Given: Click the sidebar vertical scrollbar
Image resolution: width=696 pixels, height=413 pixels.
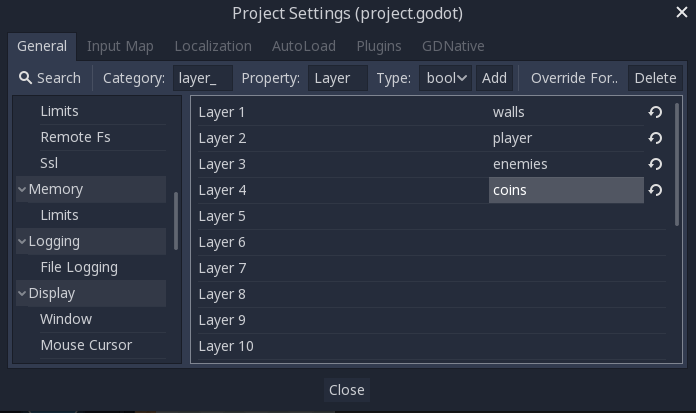Looking at the screenshot, I should pyautogui.click(x=176, y=221).
